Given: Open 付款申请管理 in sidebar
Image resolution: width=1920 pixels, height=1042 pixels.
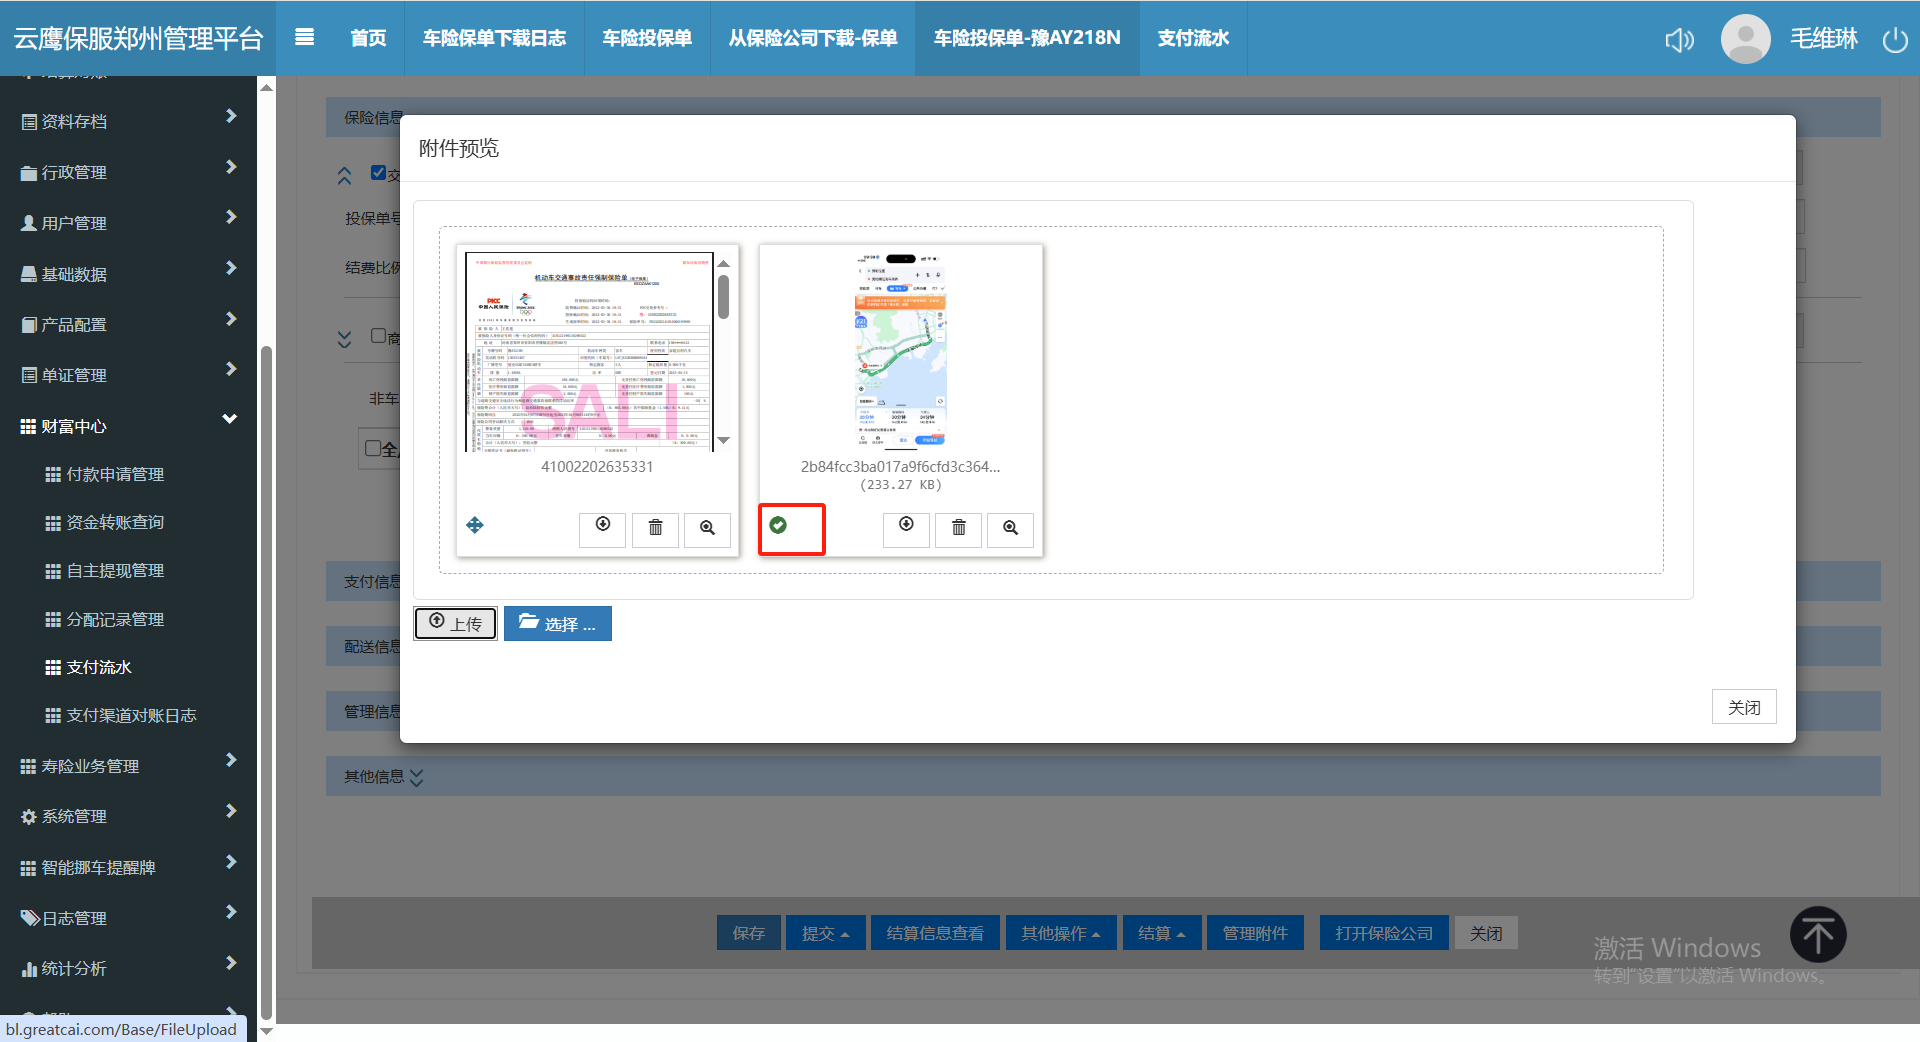Looking at the screenshot, I should point(115,475).
